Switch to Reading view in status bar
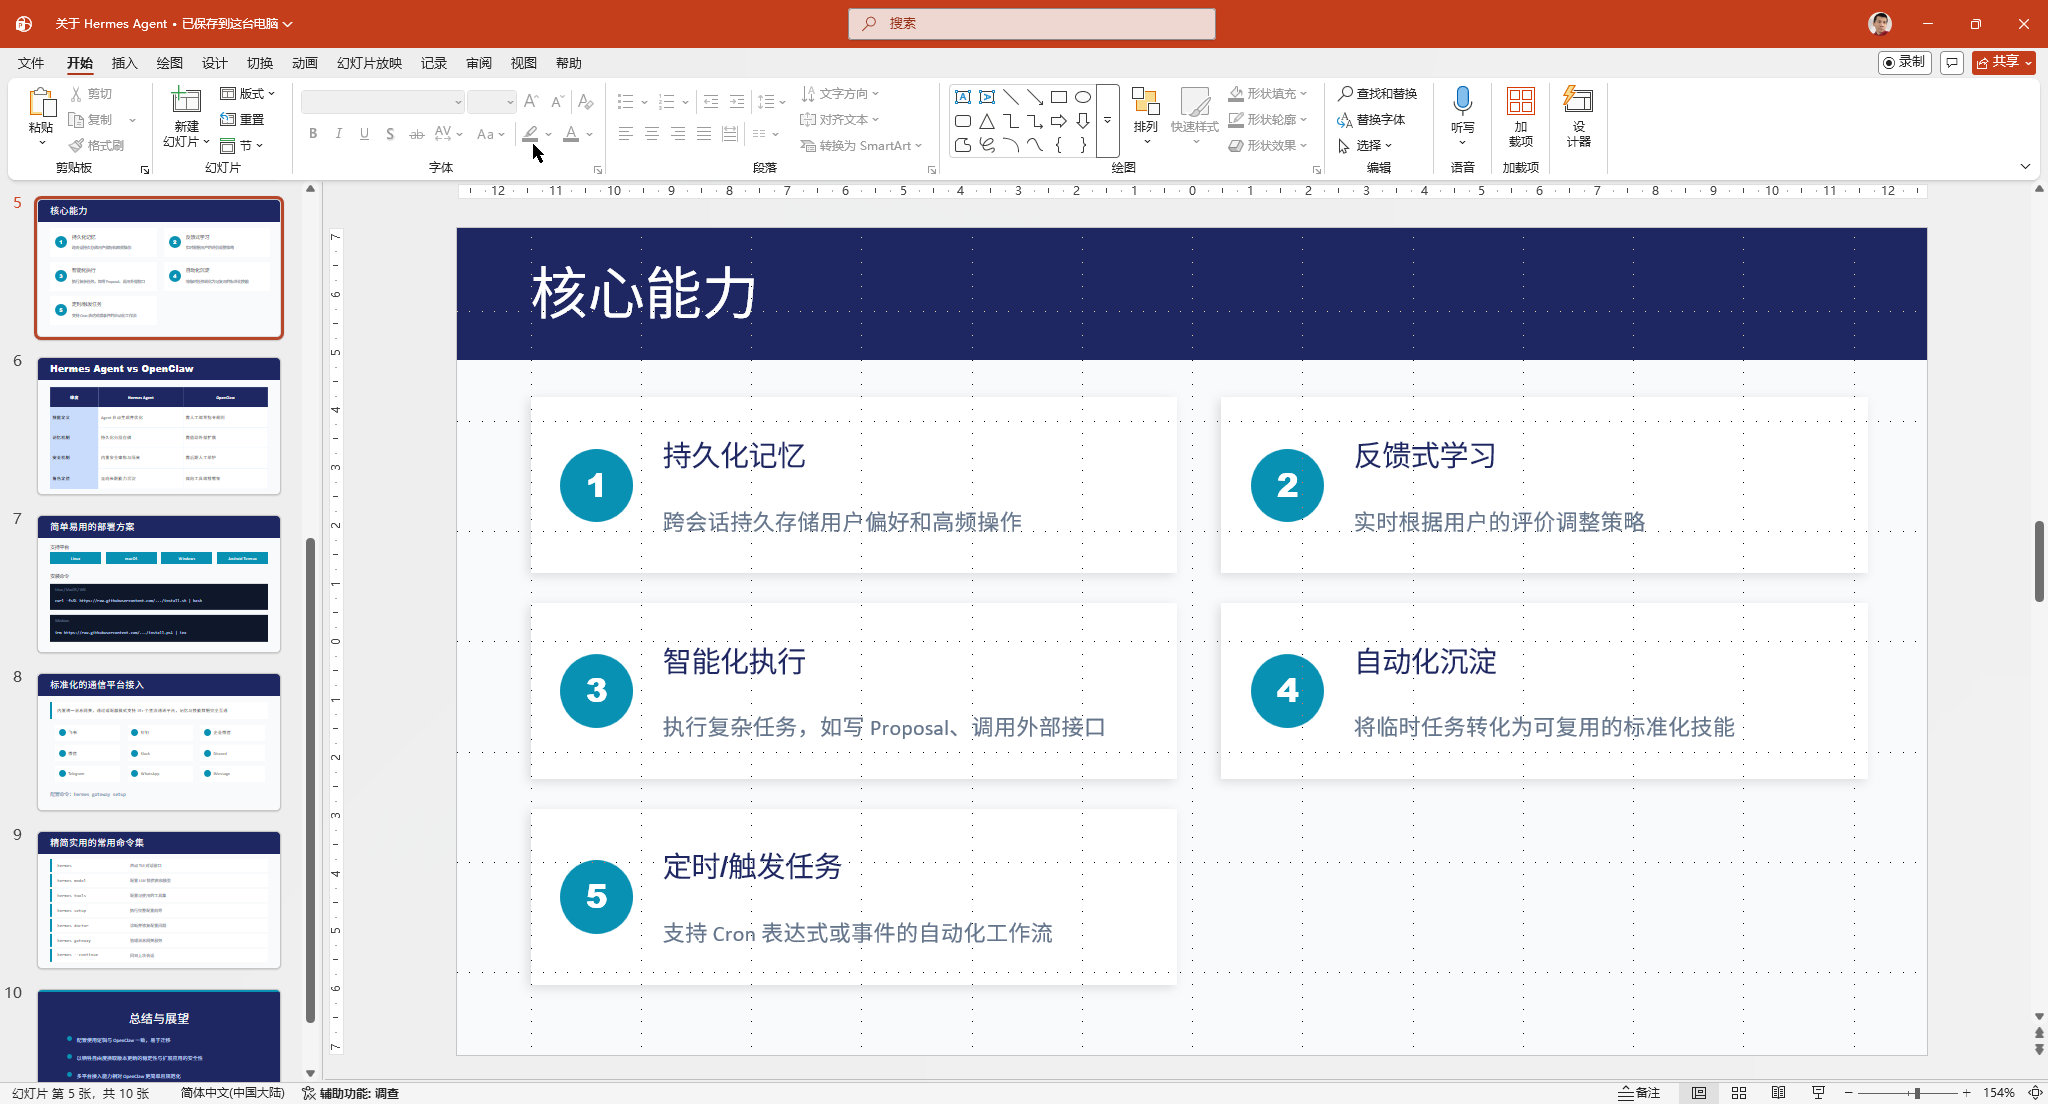 click(1779, 1093)
